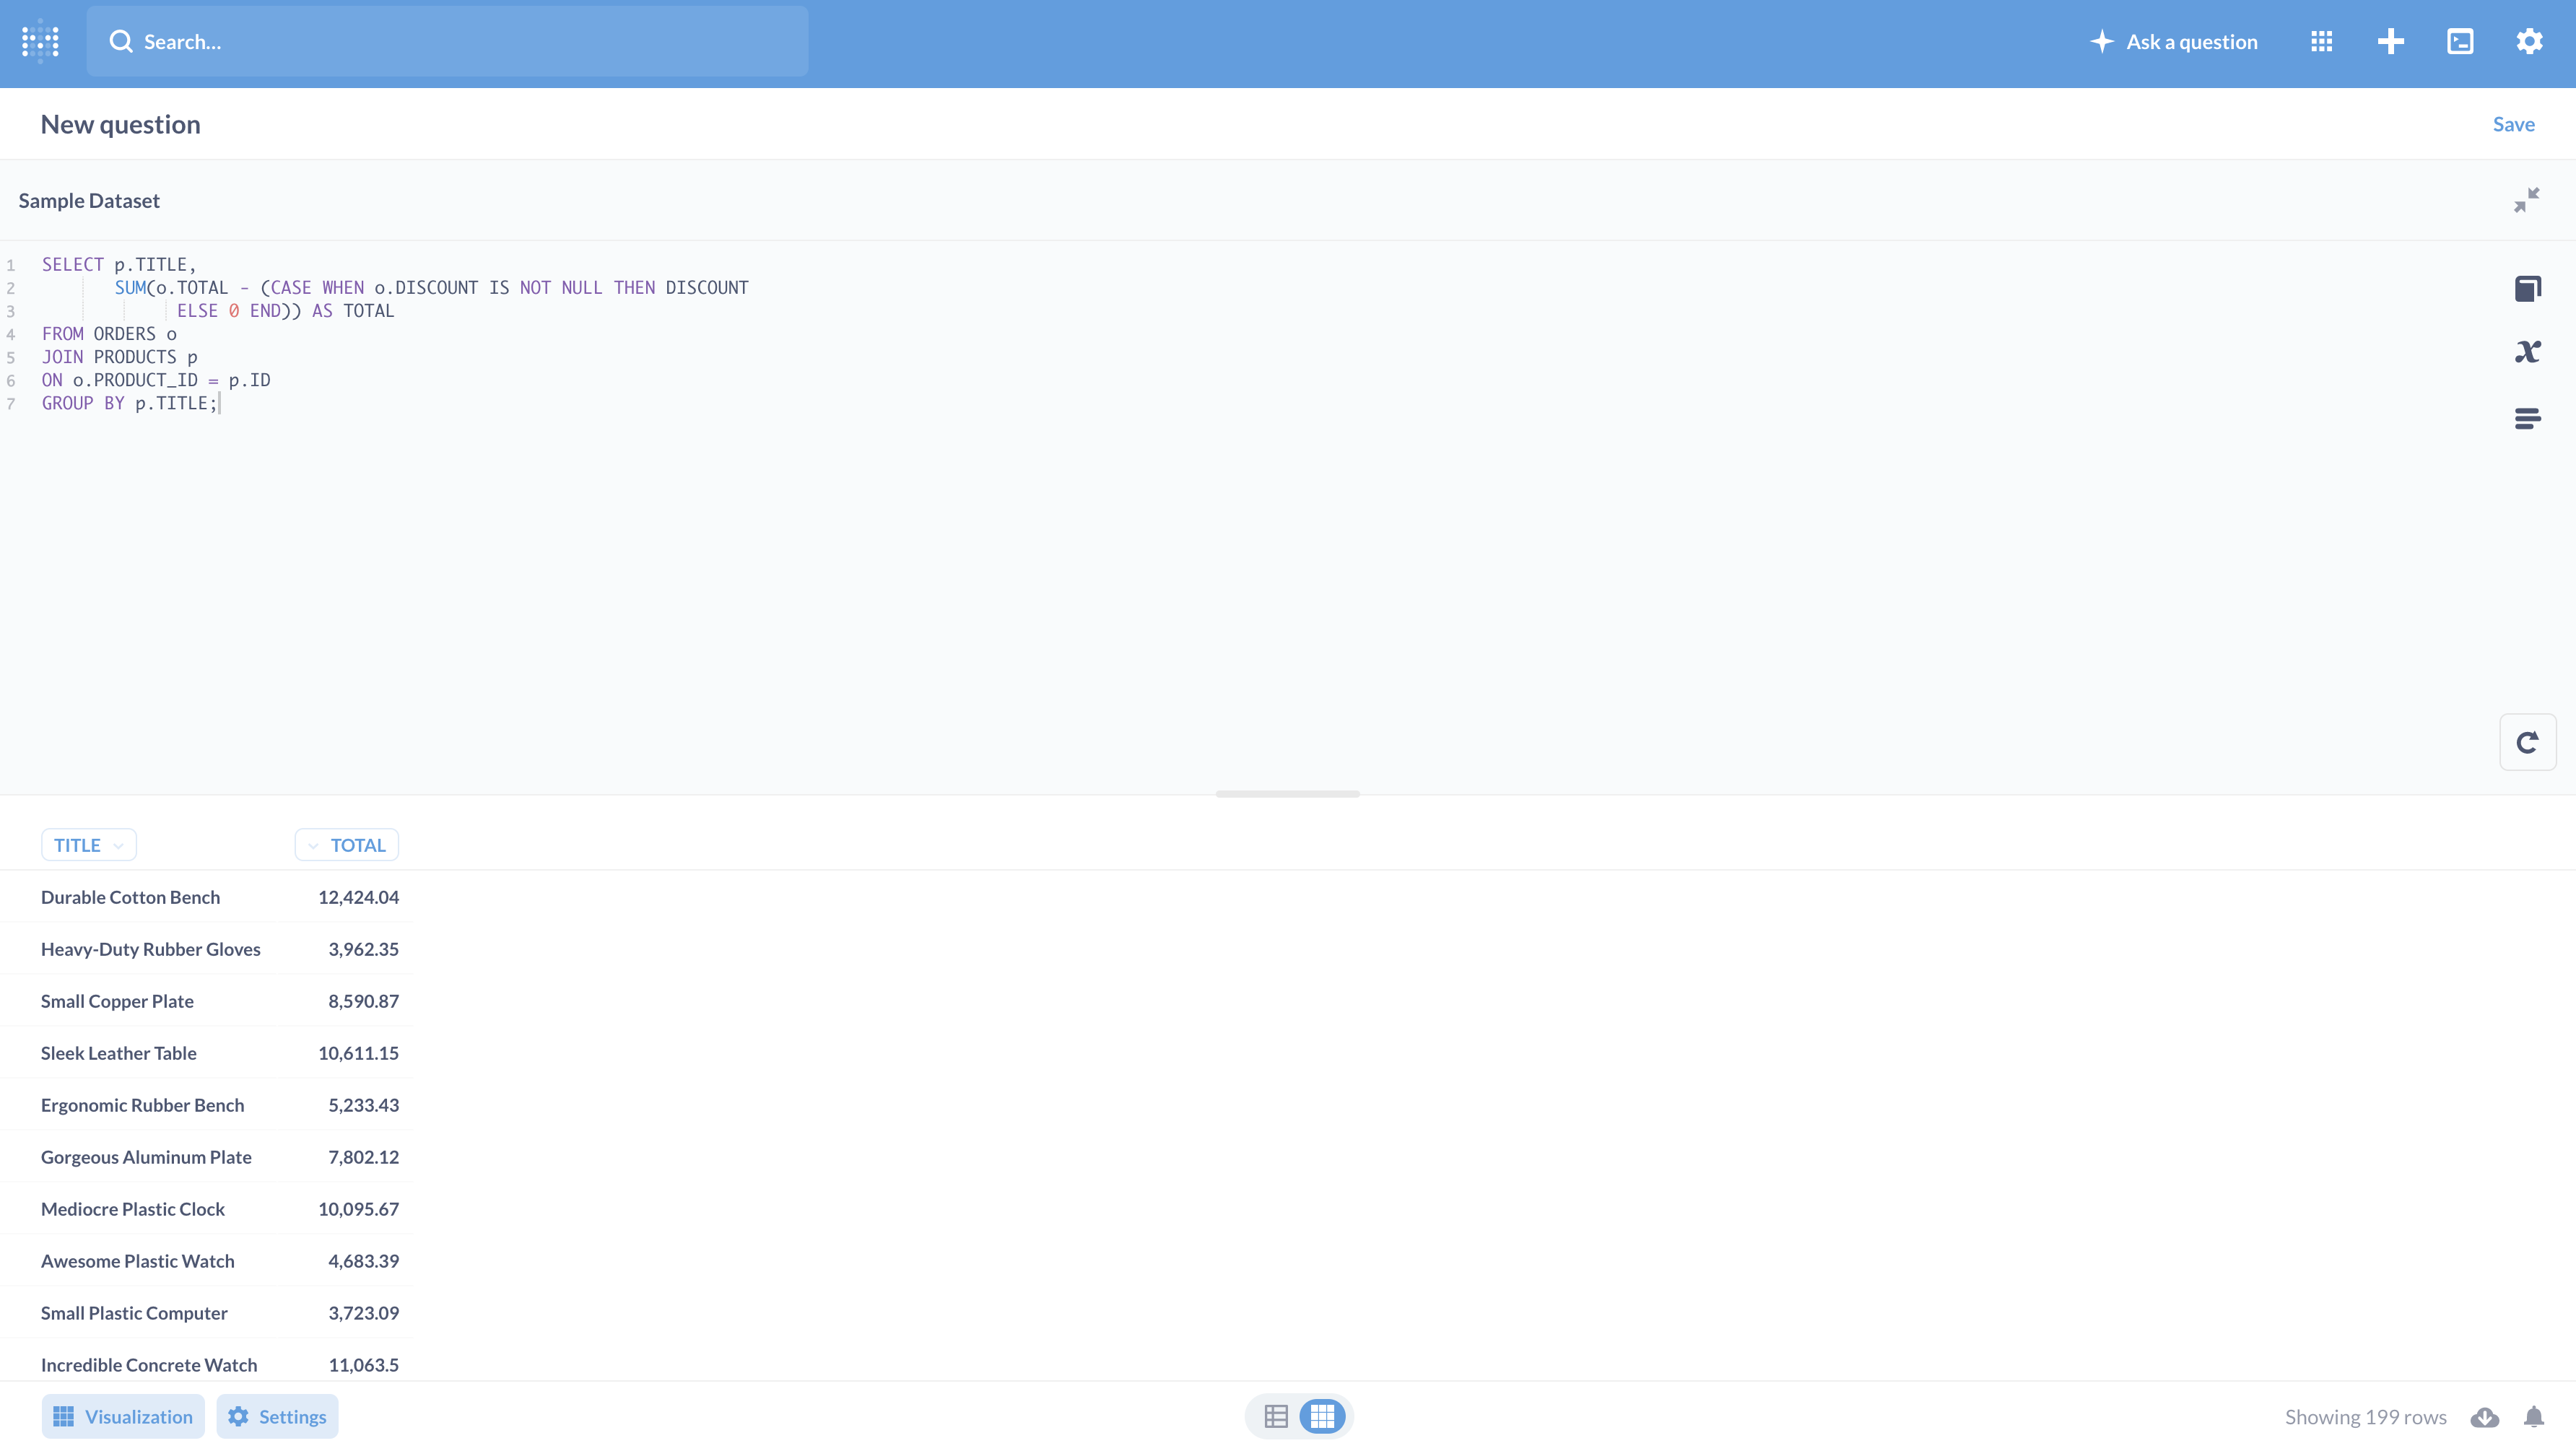
Task: Click the SUM(o.TOTAL CASE WHEN line
Action: tap(431, 288)
